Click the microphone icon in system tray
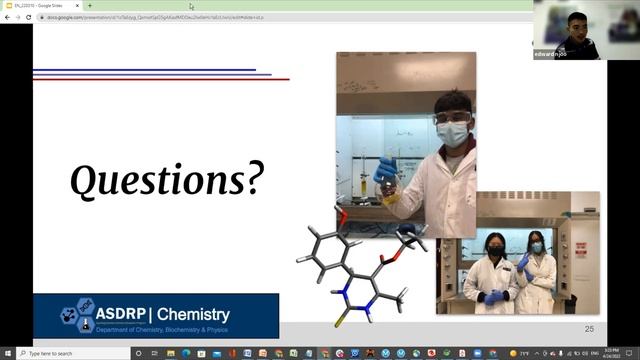Screen dimensions: 640x360 point(561,353)
